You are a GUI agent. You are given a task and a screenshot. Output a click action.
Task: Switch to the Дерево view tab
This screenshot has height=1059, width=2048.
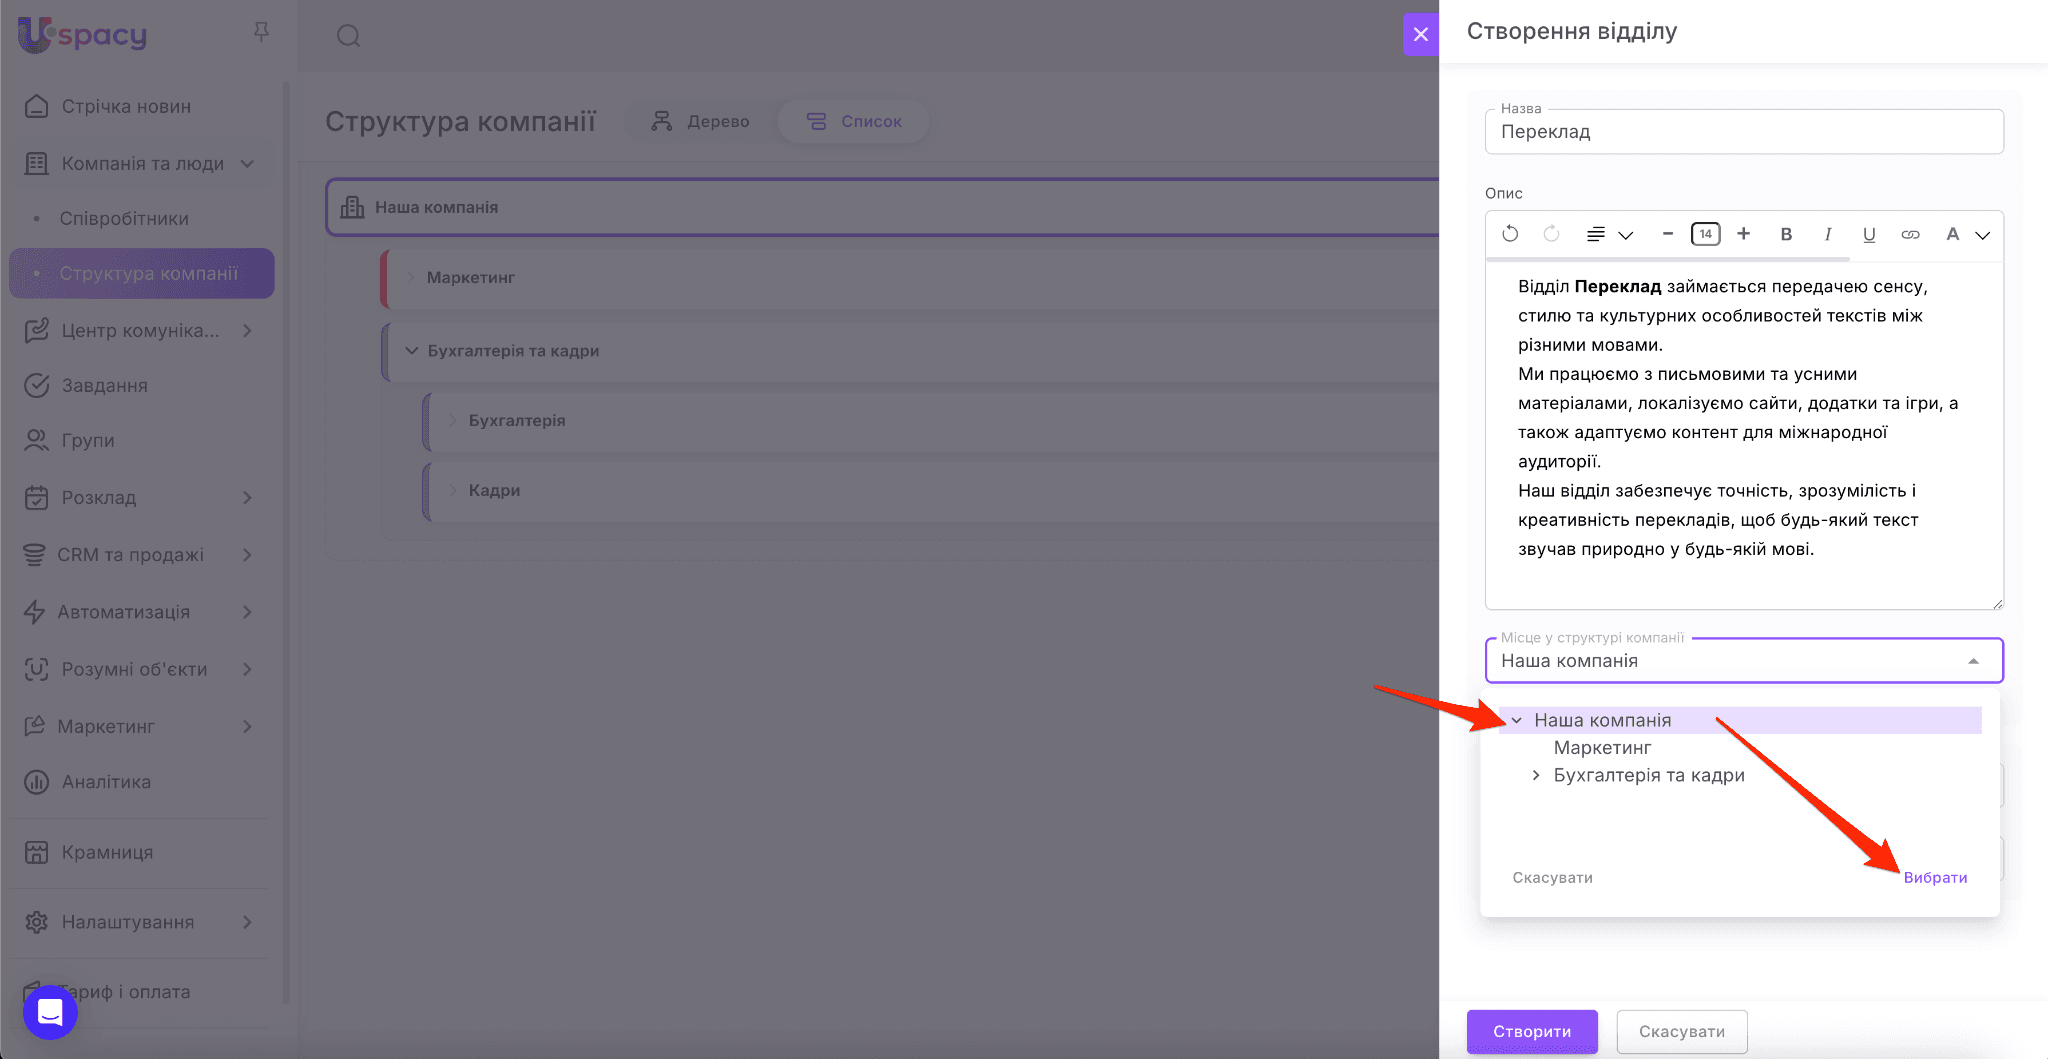point(700,121)
